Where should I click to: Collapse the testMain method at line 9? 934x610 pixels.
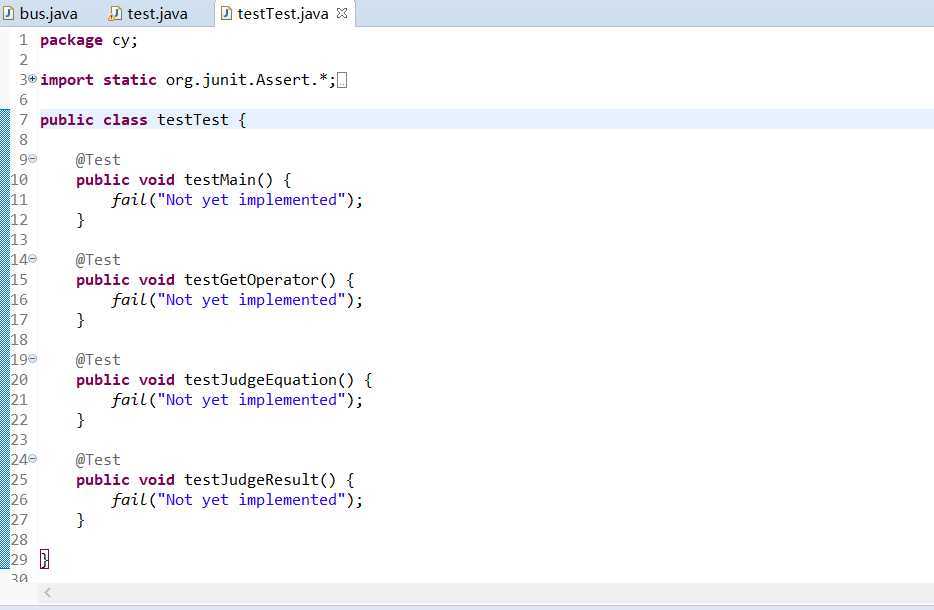point(33,158)
